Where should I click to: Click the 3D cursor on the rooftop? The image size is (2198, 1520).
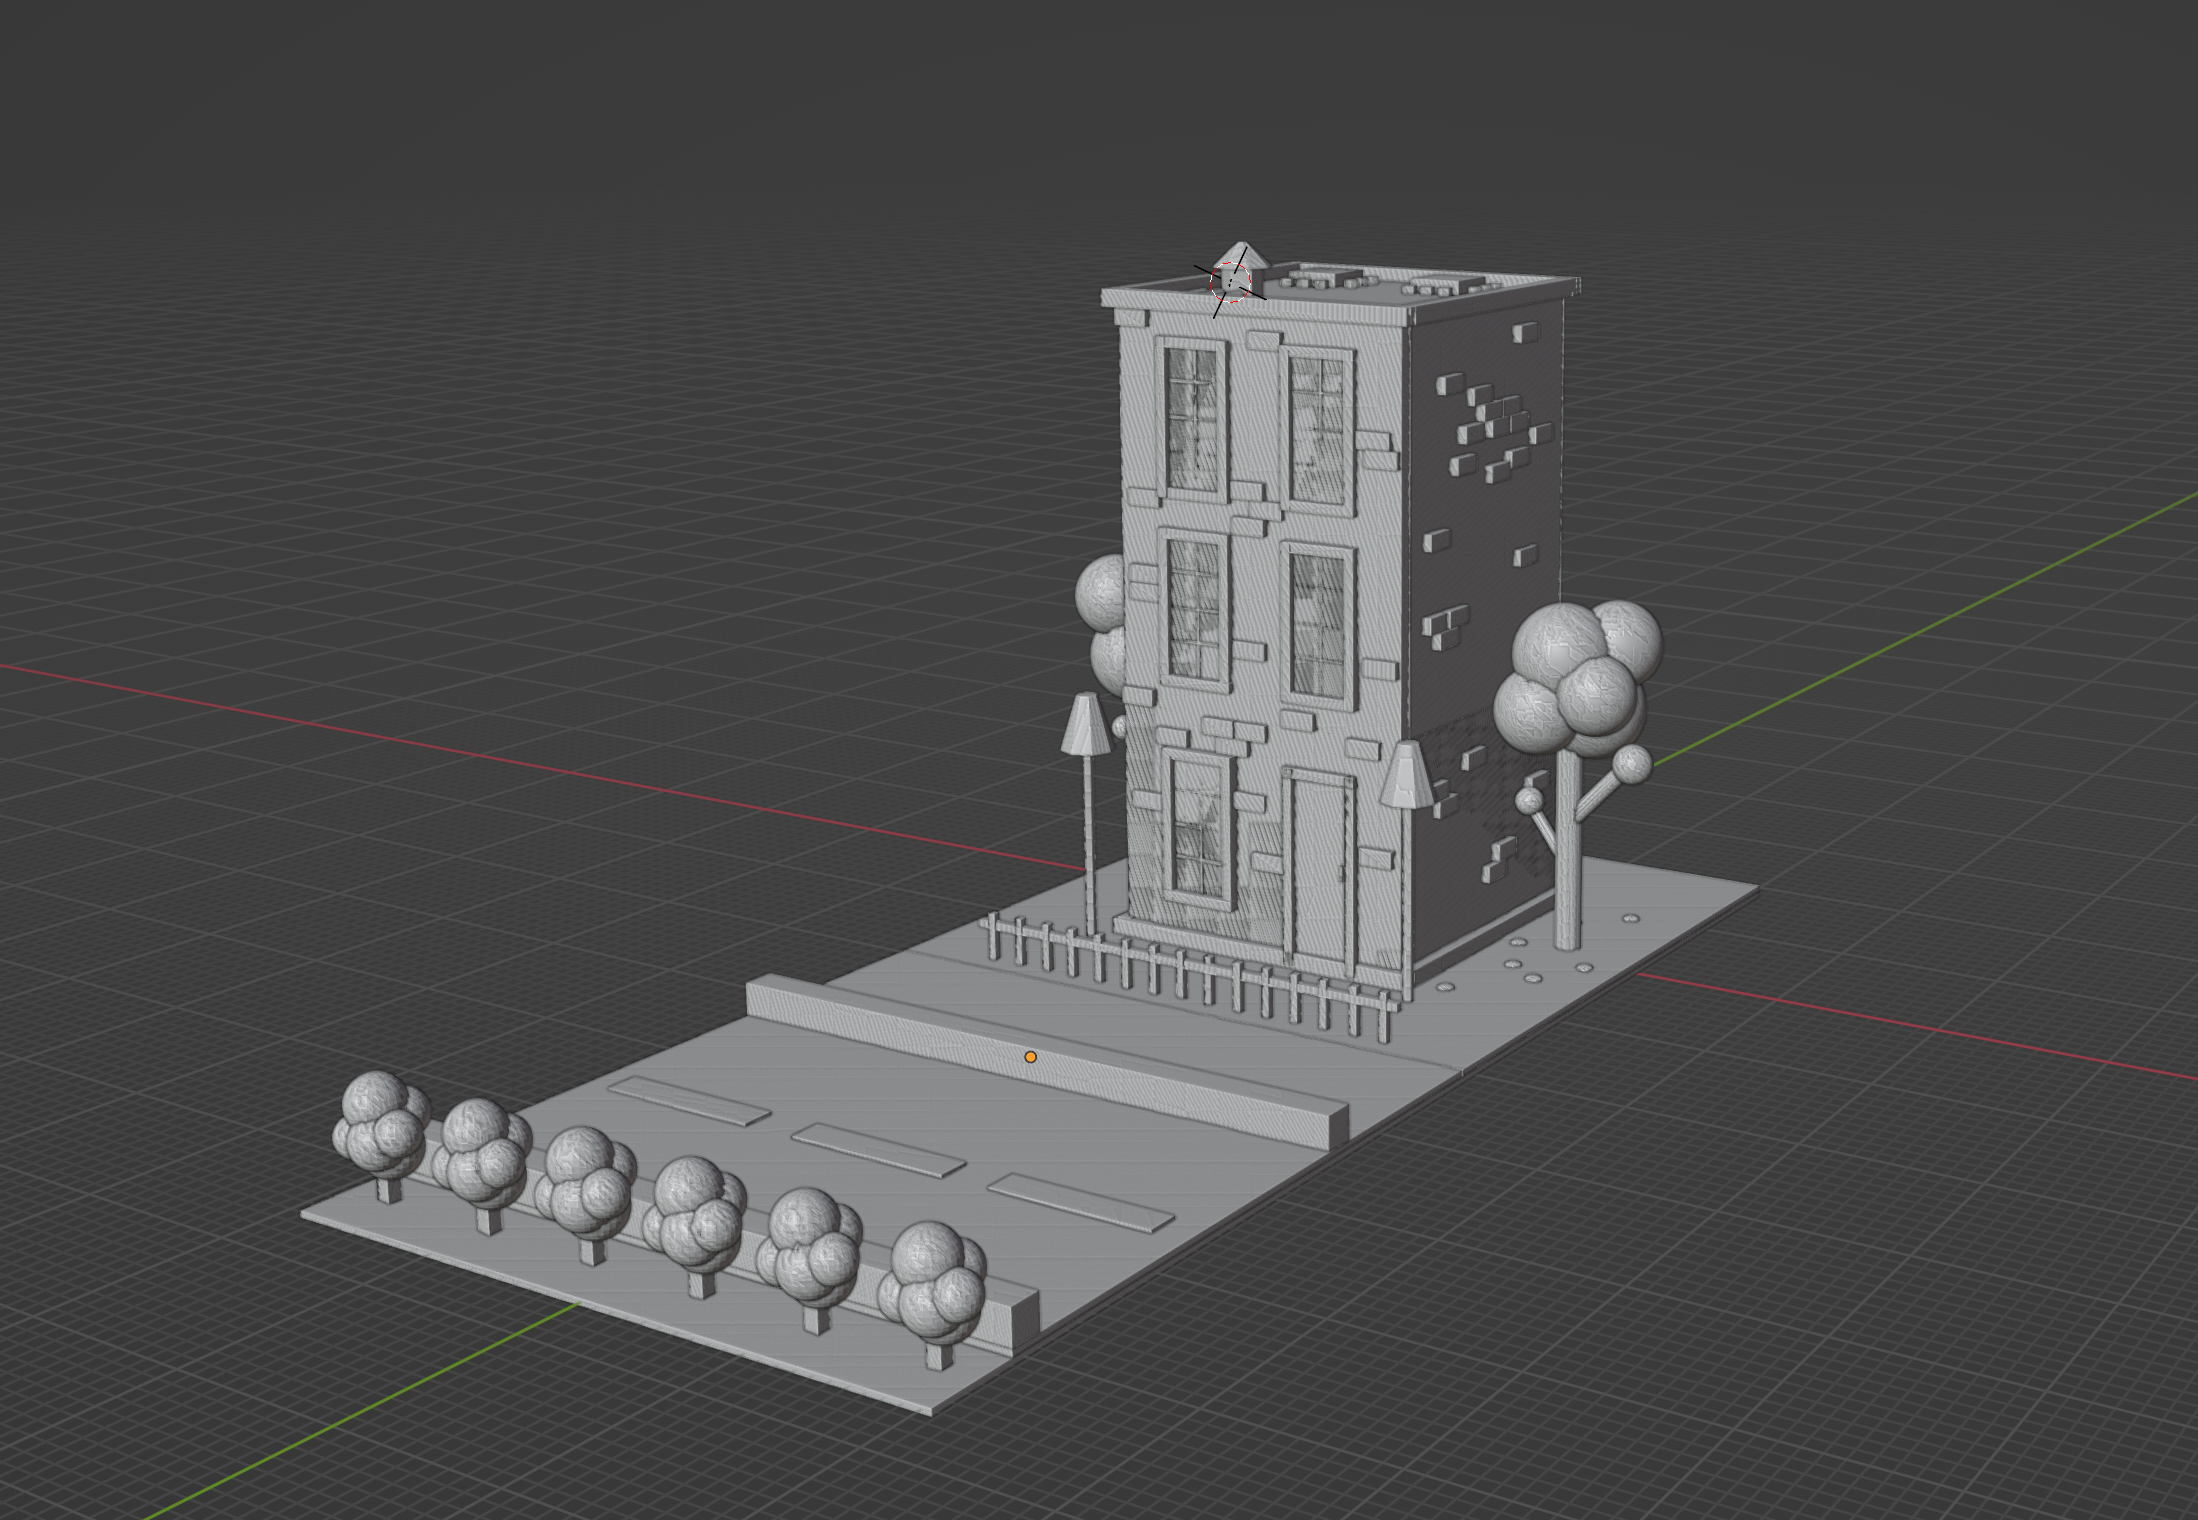(x=1230, y=283)
